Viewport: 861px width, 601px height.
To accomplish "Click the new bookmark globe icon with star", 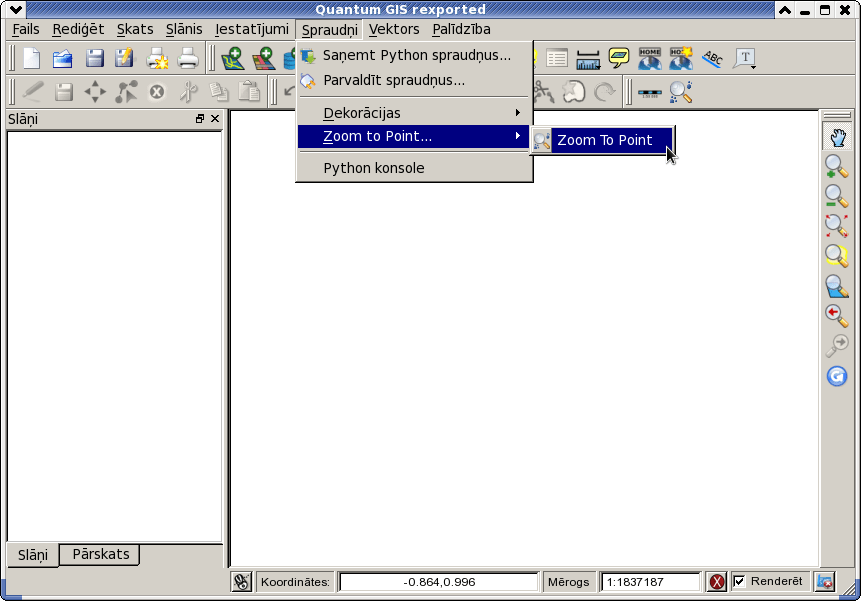I will (x=681, y=58).
